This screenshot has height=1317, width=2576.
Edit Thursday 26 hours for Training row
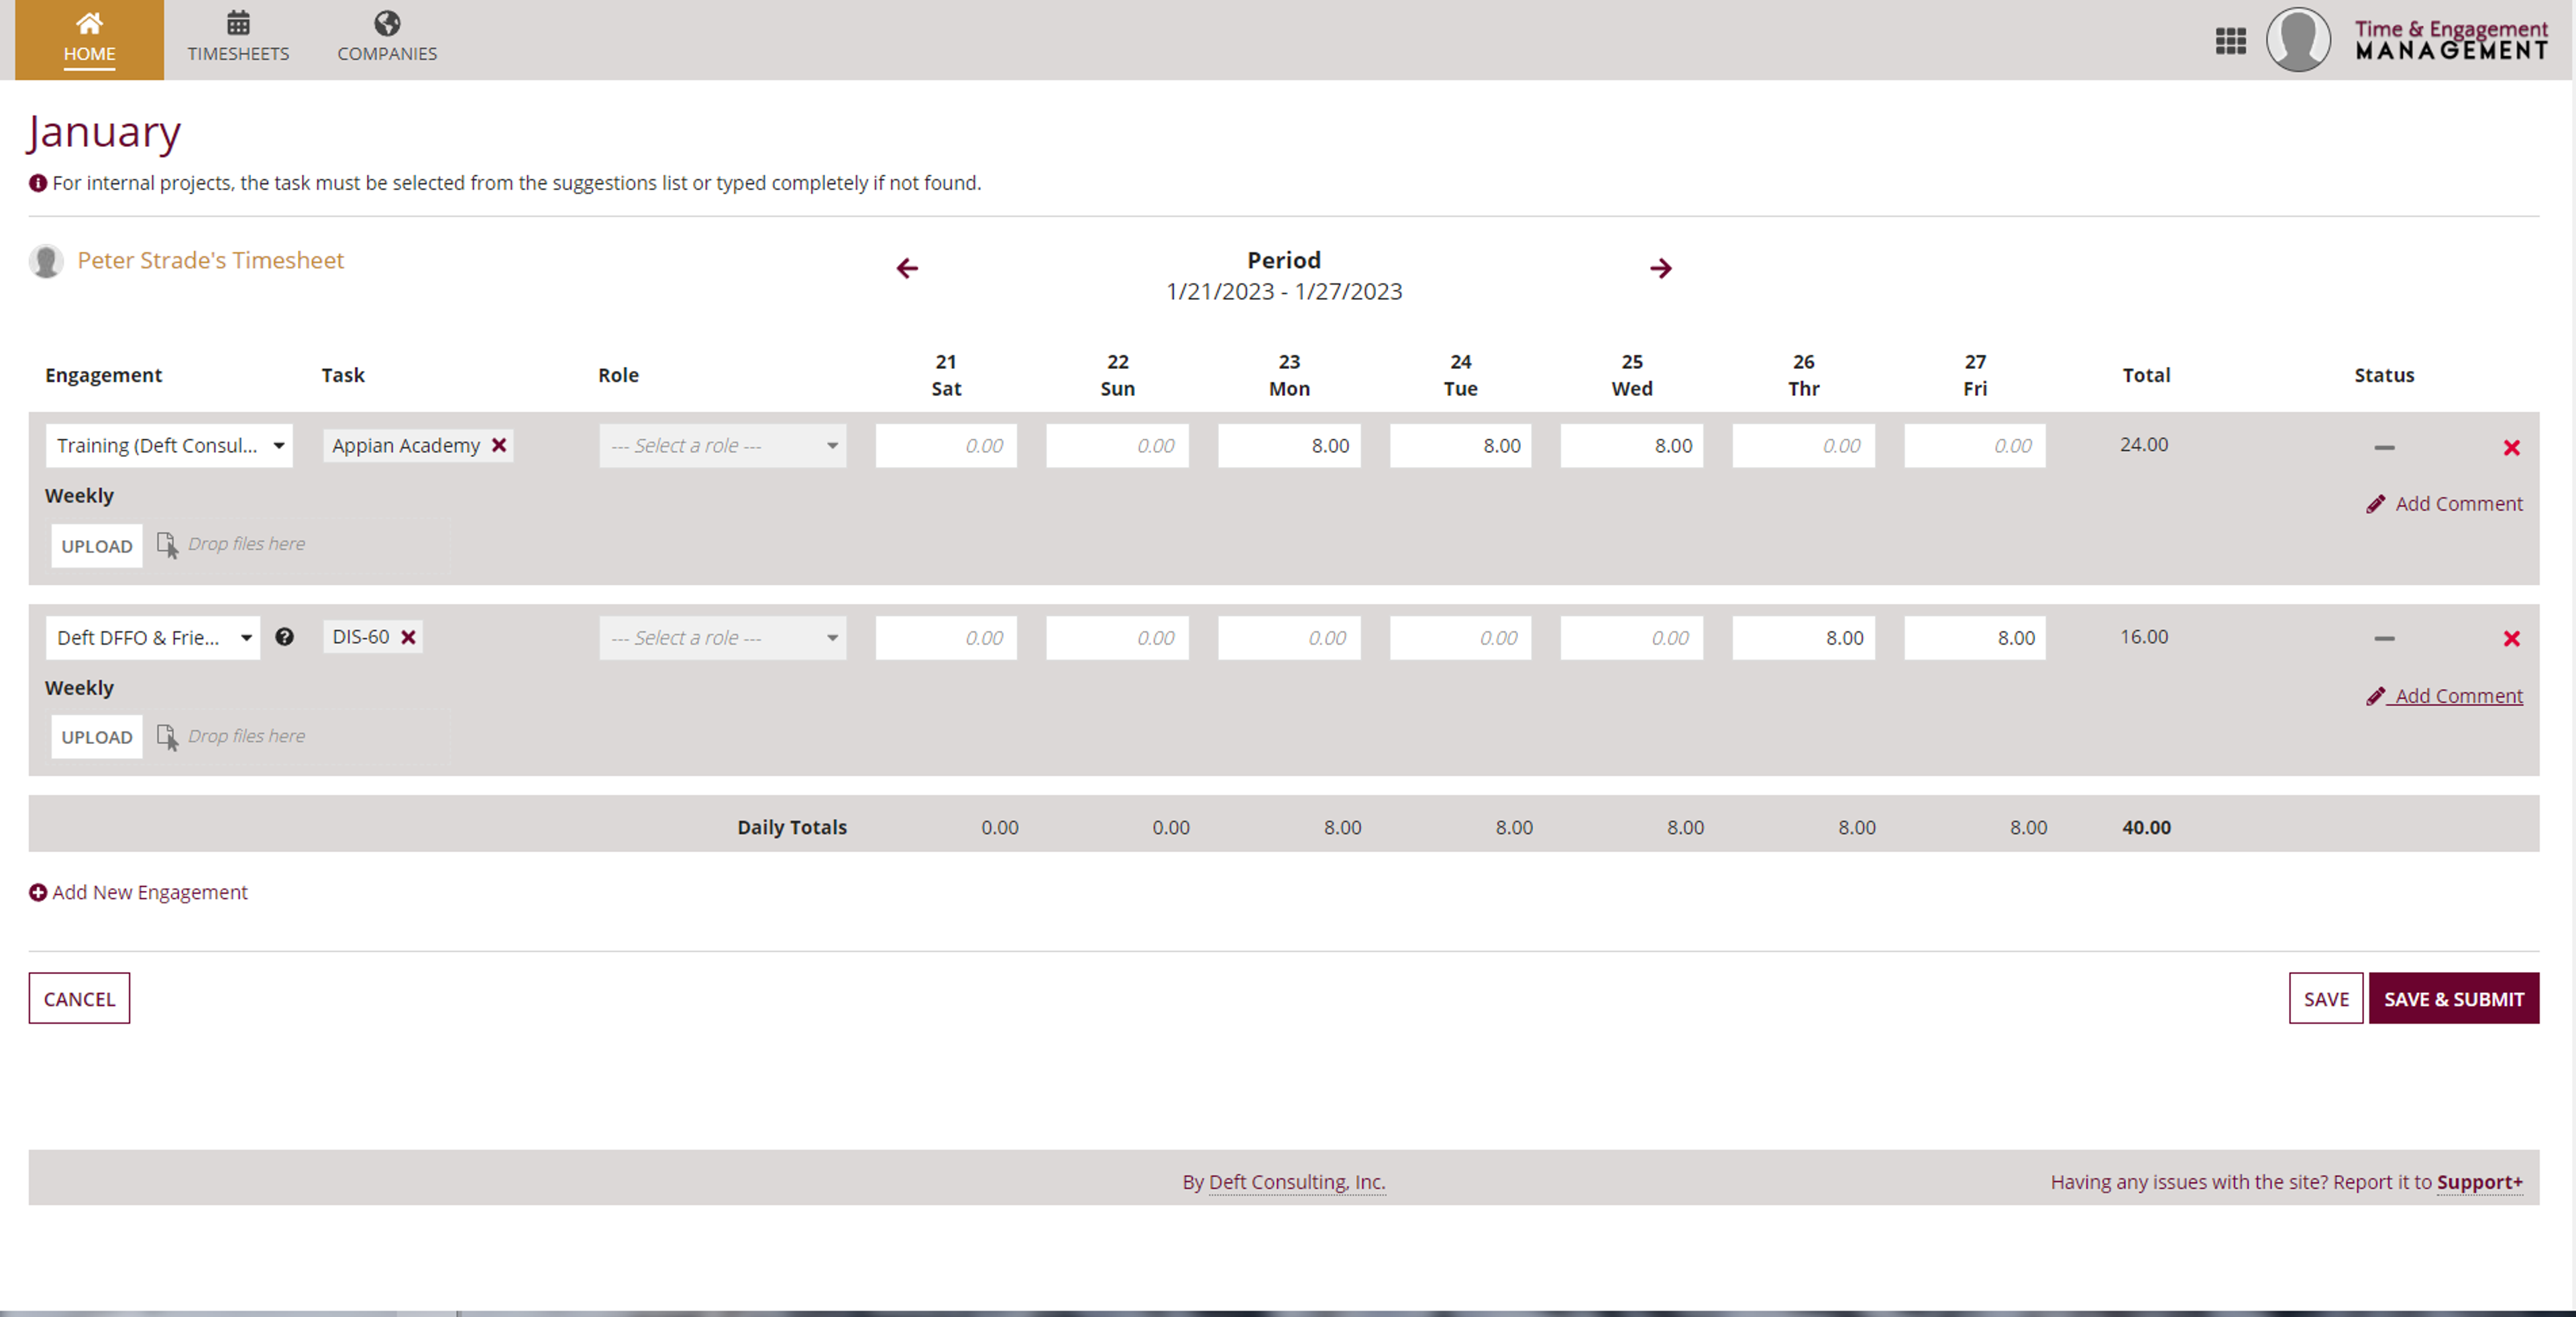point(1804,445)
